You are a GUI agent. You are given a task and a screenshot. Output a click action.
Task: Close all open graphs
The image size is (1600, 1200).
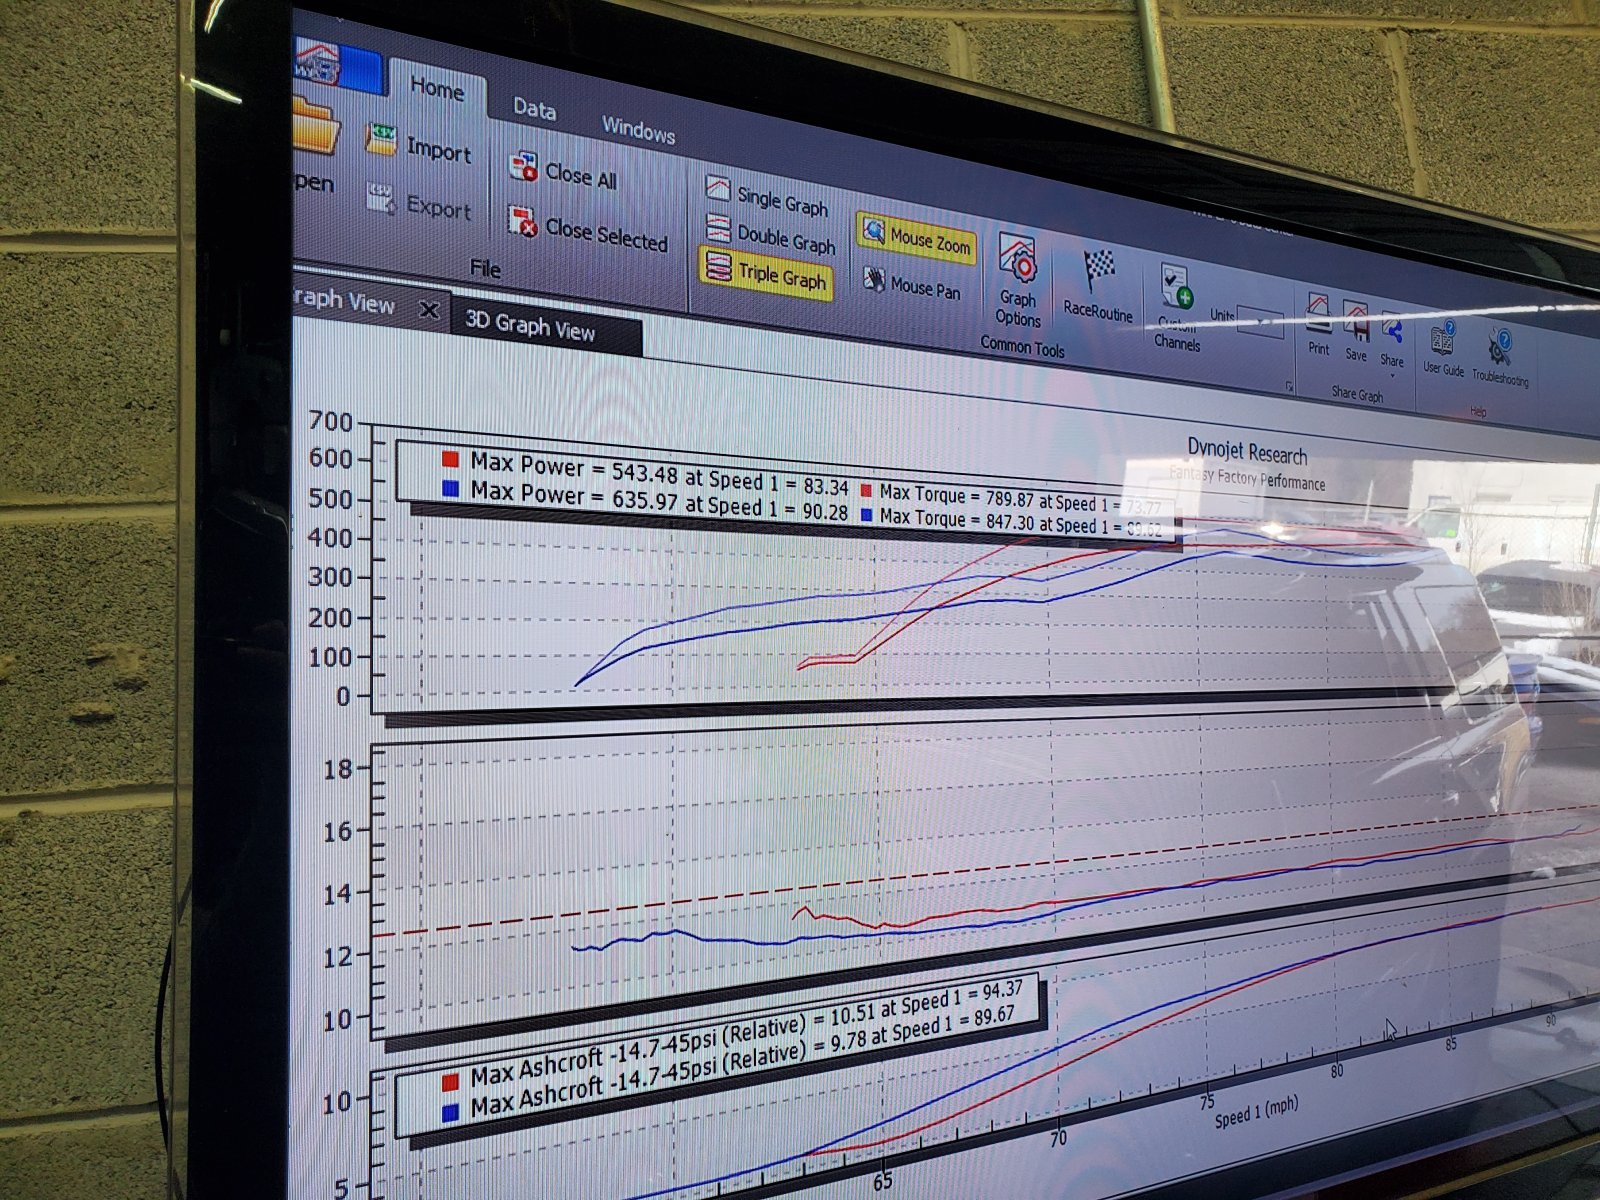pyautogui.click(x=563, y=172)
